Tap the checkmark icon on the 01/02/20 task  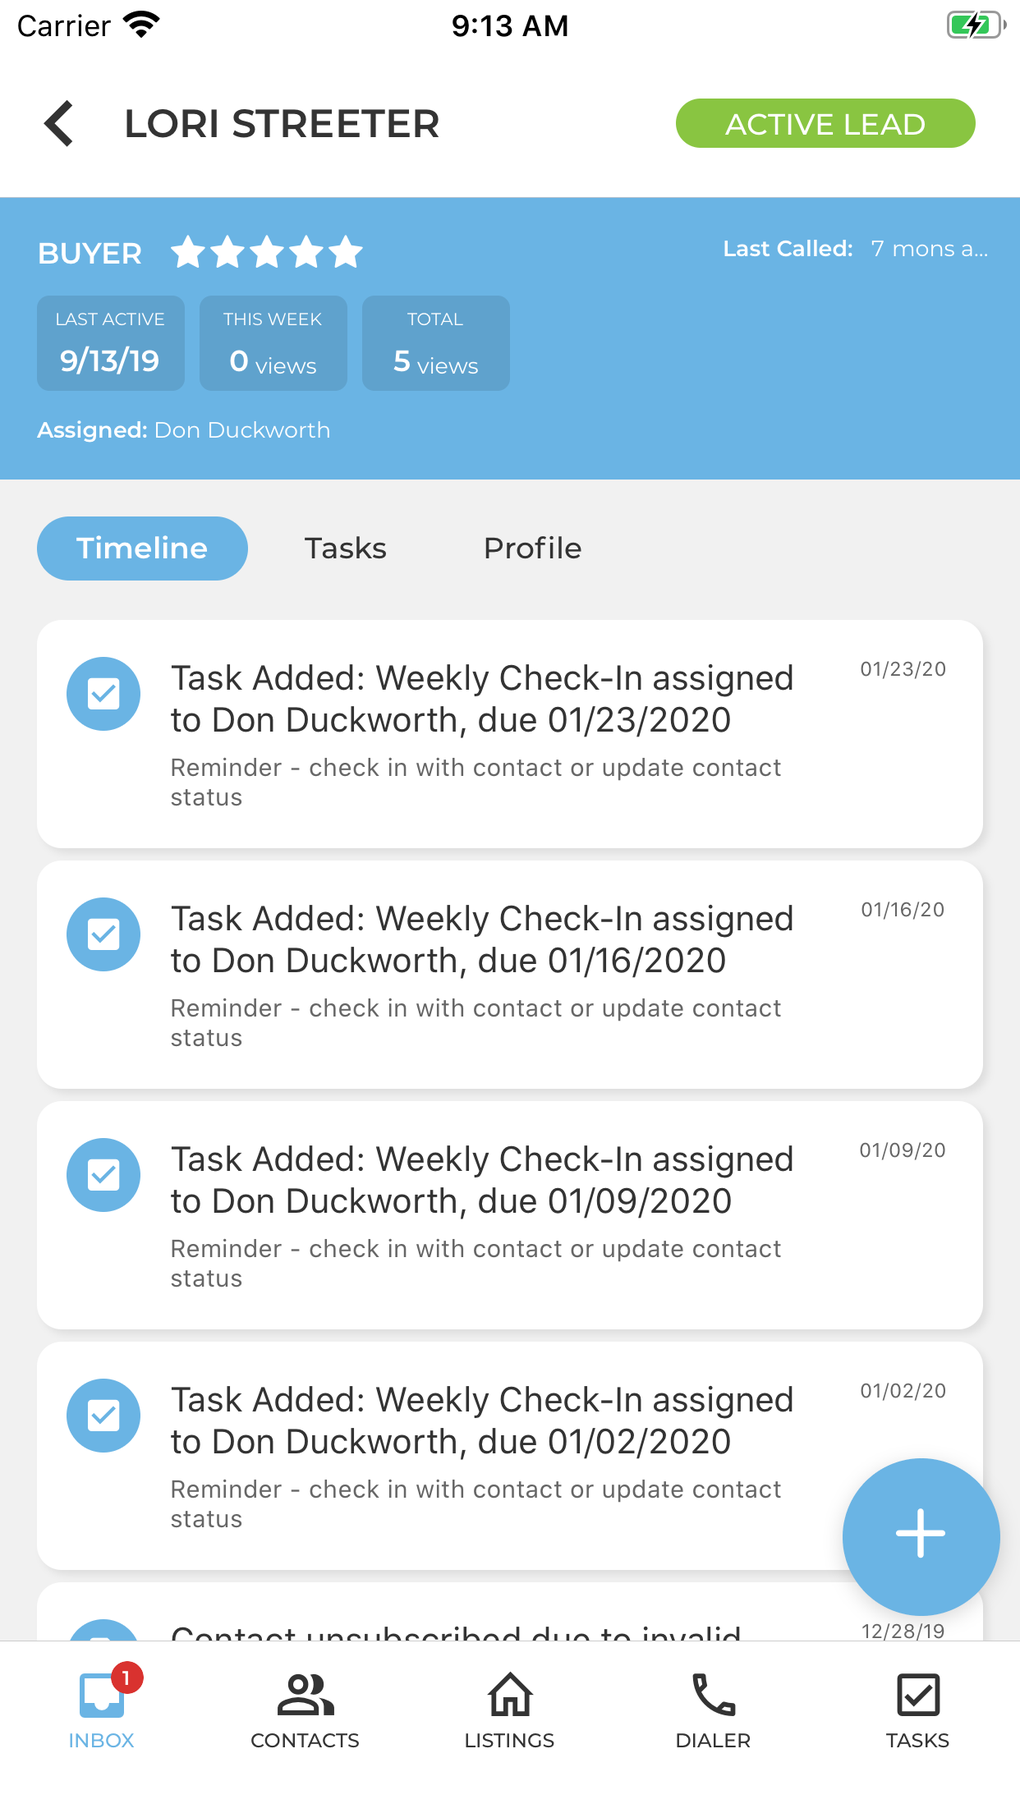coord(103,1415)
